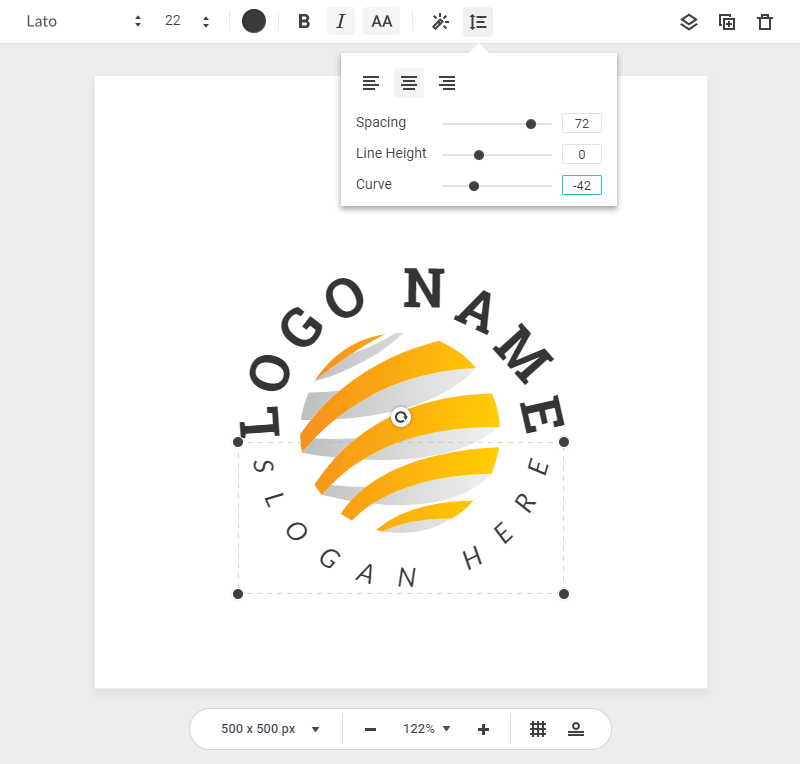The height and width of the screenshot is (764, 800).
Task: Open the 122% zoom level dropdown
Action: pos(427,729)
